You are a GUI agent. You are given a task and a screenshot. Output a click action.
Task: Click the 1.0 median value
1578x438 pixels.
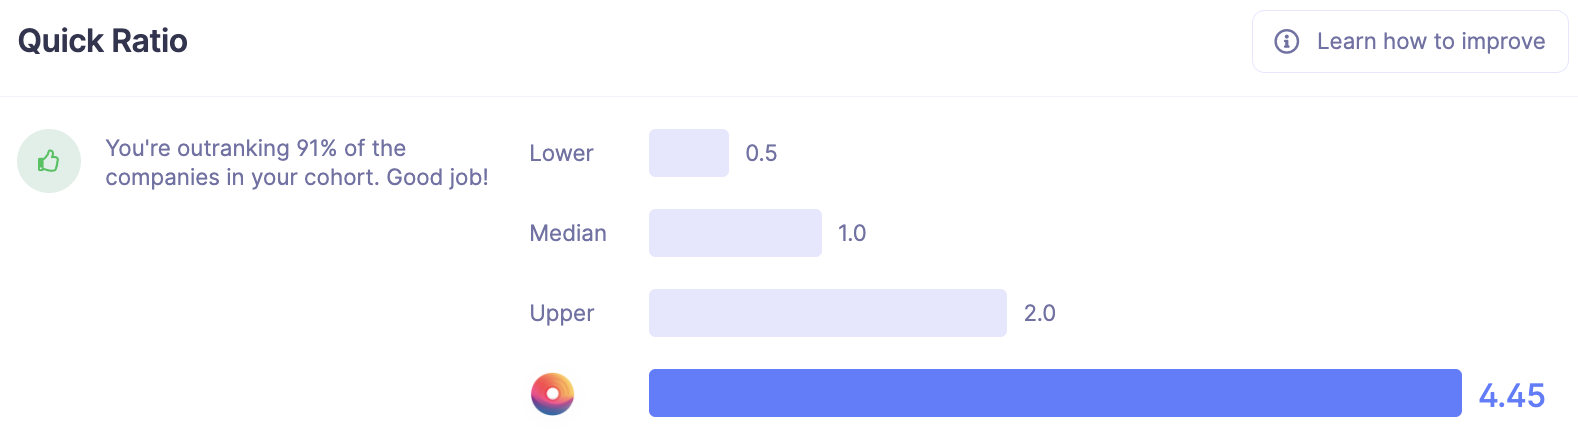pos(852,233)
